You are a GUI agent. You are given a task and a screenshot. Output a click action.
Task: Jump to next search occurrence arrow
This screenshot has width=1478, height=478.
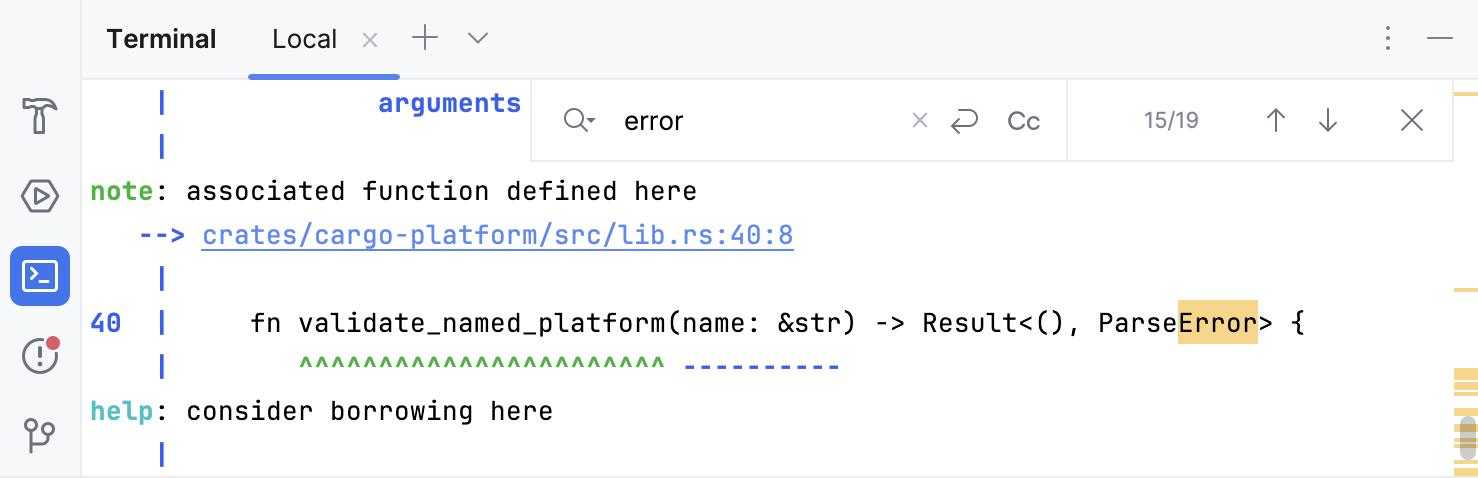(1328, 121)
